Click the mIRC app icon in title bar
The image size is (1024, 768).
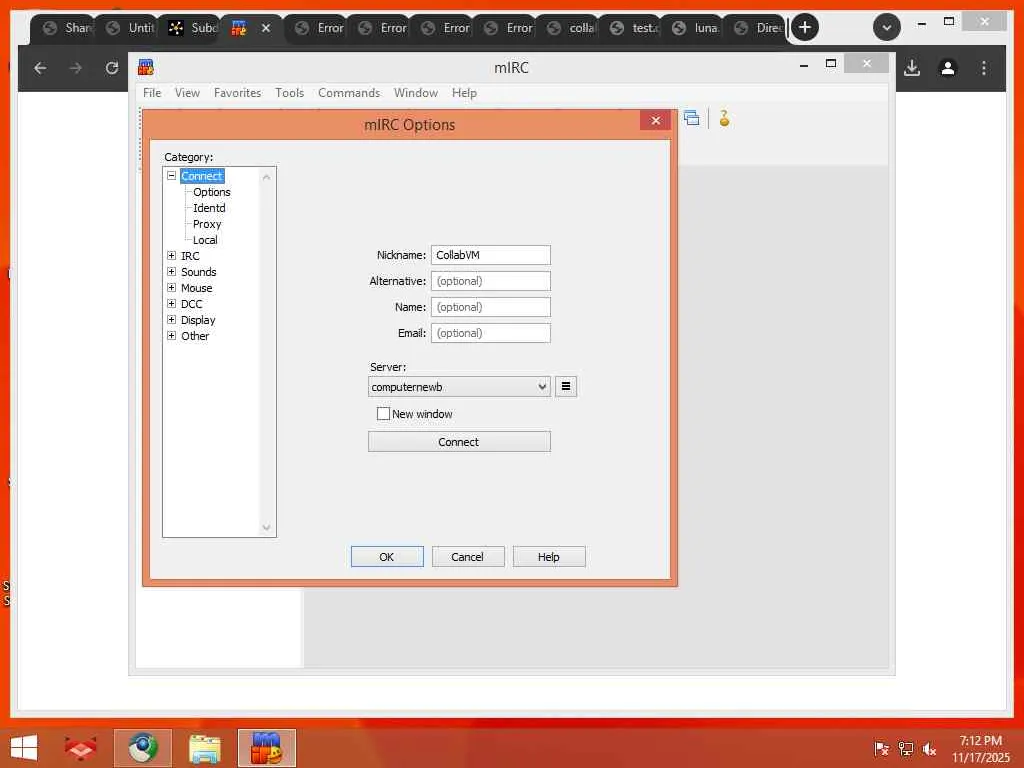click(146, 67)
